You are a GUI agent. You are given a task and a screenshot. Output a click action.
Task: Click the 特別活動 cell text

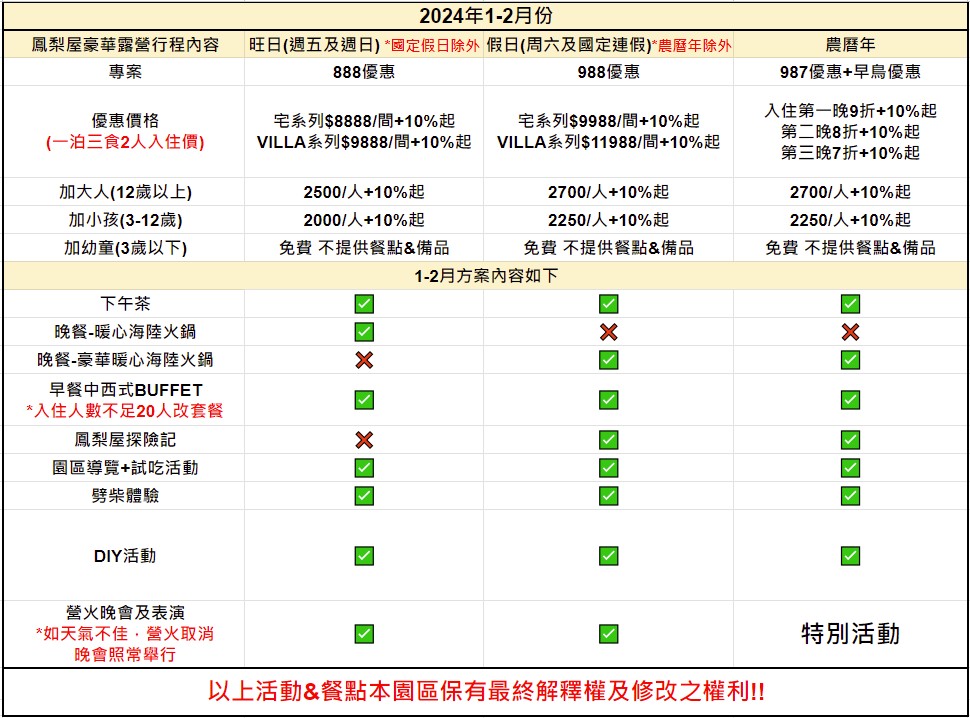pos(851,634)
